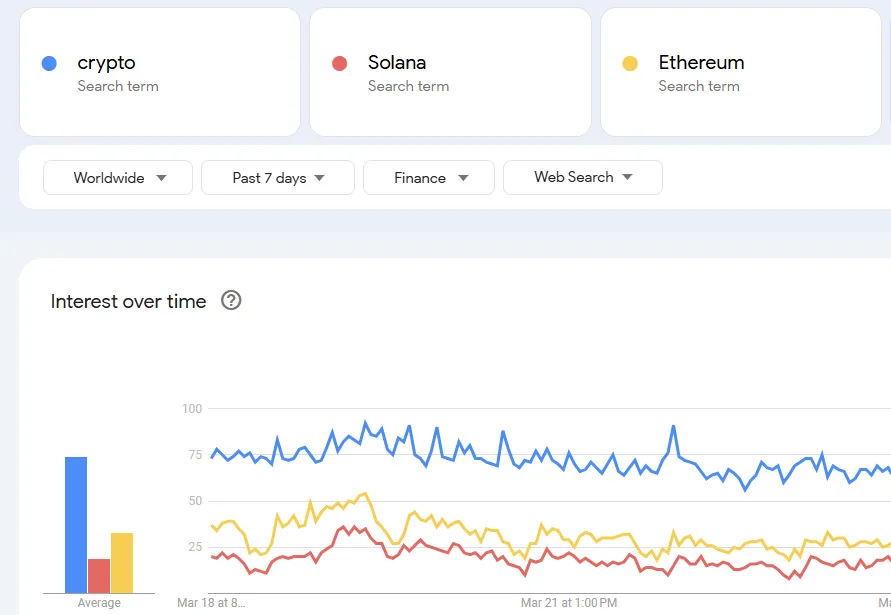Click the yellow dot next to Ethereum
Image resolution: width=891 pixels, height=615 pixels.
coord(630,63)
